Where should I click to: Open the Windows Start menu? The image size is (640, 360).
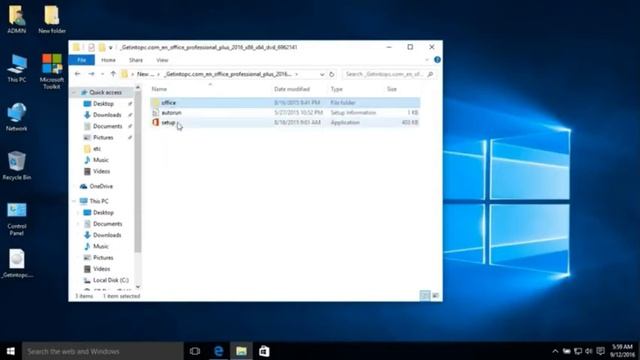[x=11, y=351]
